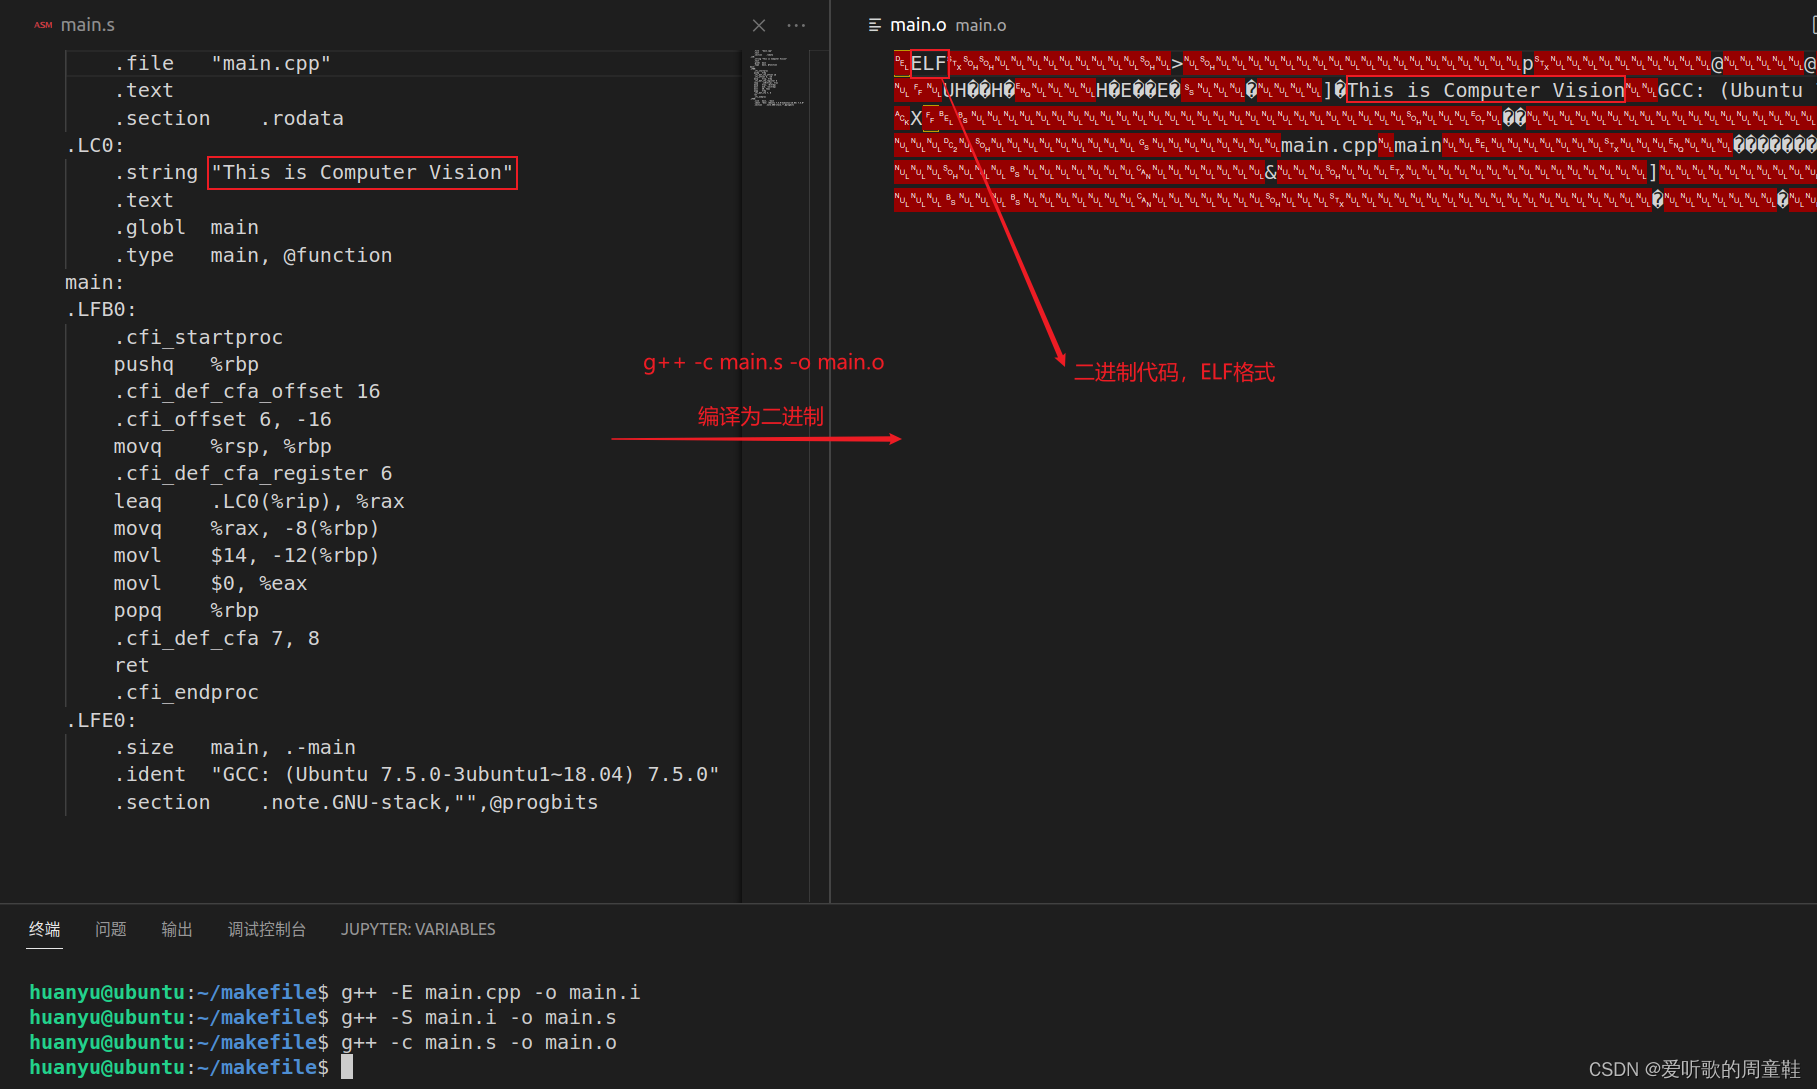This screenshot has width=1817, height=1089.
Task: Click the .section .note.GNU-stack line
Action: point(356,802)
